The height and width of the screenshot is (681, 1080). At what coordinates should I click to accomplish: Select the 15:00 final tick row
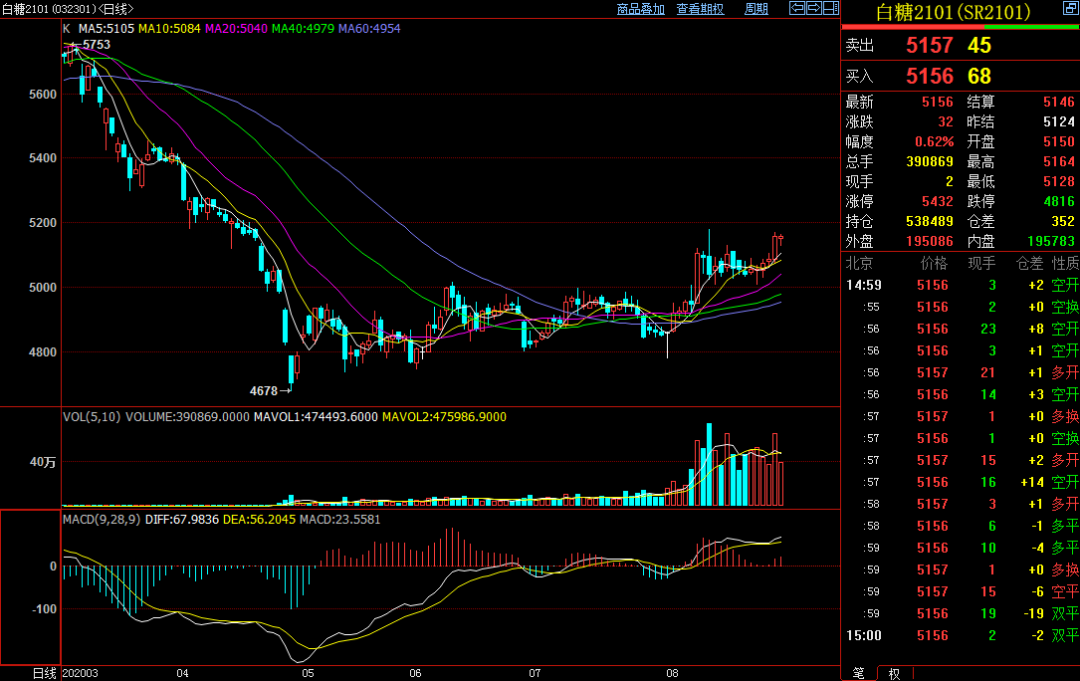click(x=962, y=636)
